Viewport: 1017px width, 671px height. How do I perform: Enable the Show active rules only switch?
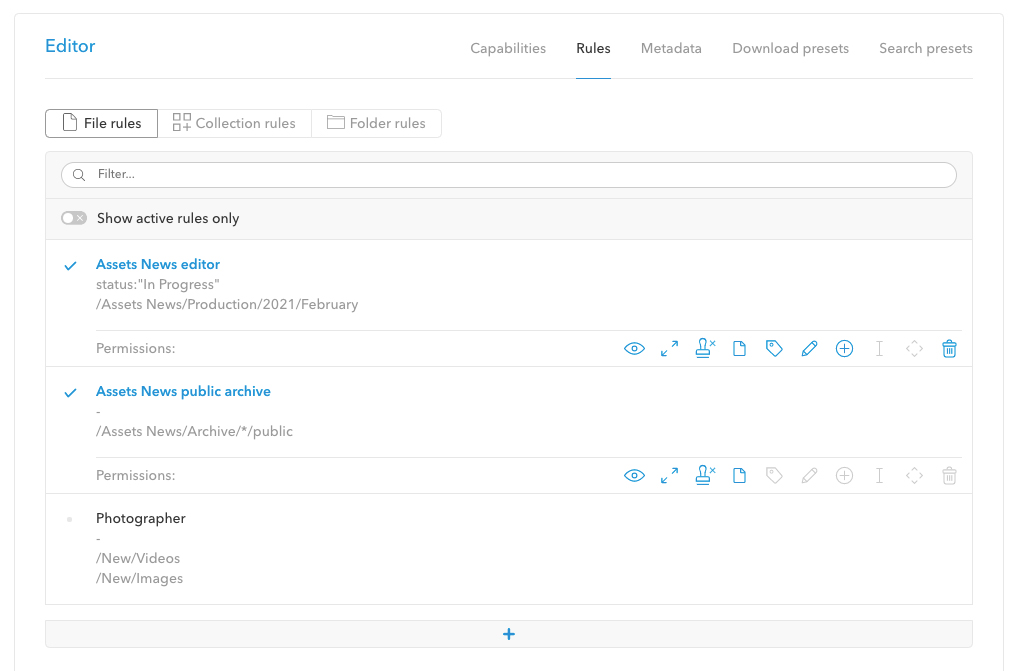coord(73,217)
